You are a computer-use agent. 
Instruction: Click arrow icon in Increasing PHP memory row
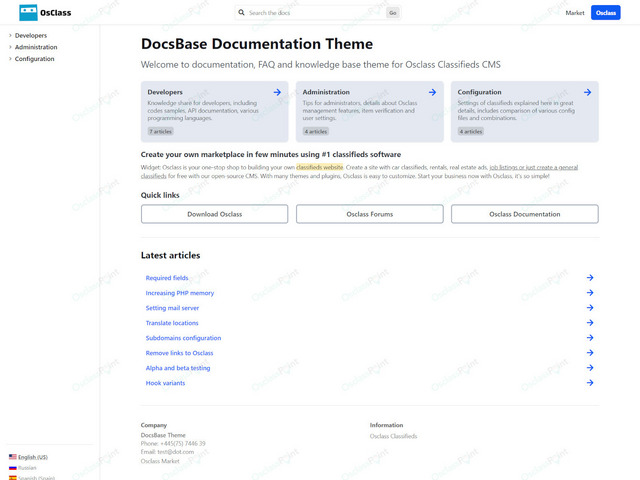pyautogui.click(x=590, y=293)
